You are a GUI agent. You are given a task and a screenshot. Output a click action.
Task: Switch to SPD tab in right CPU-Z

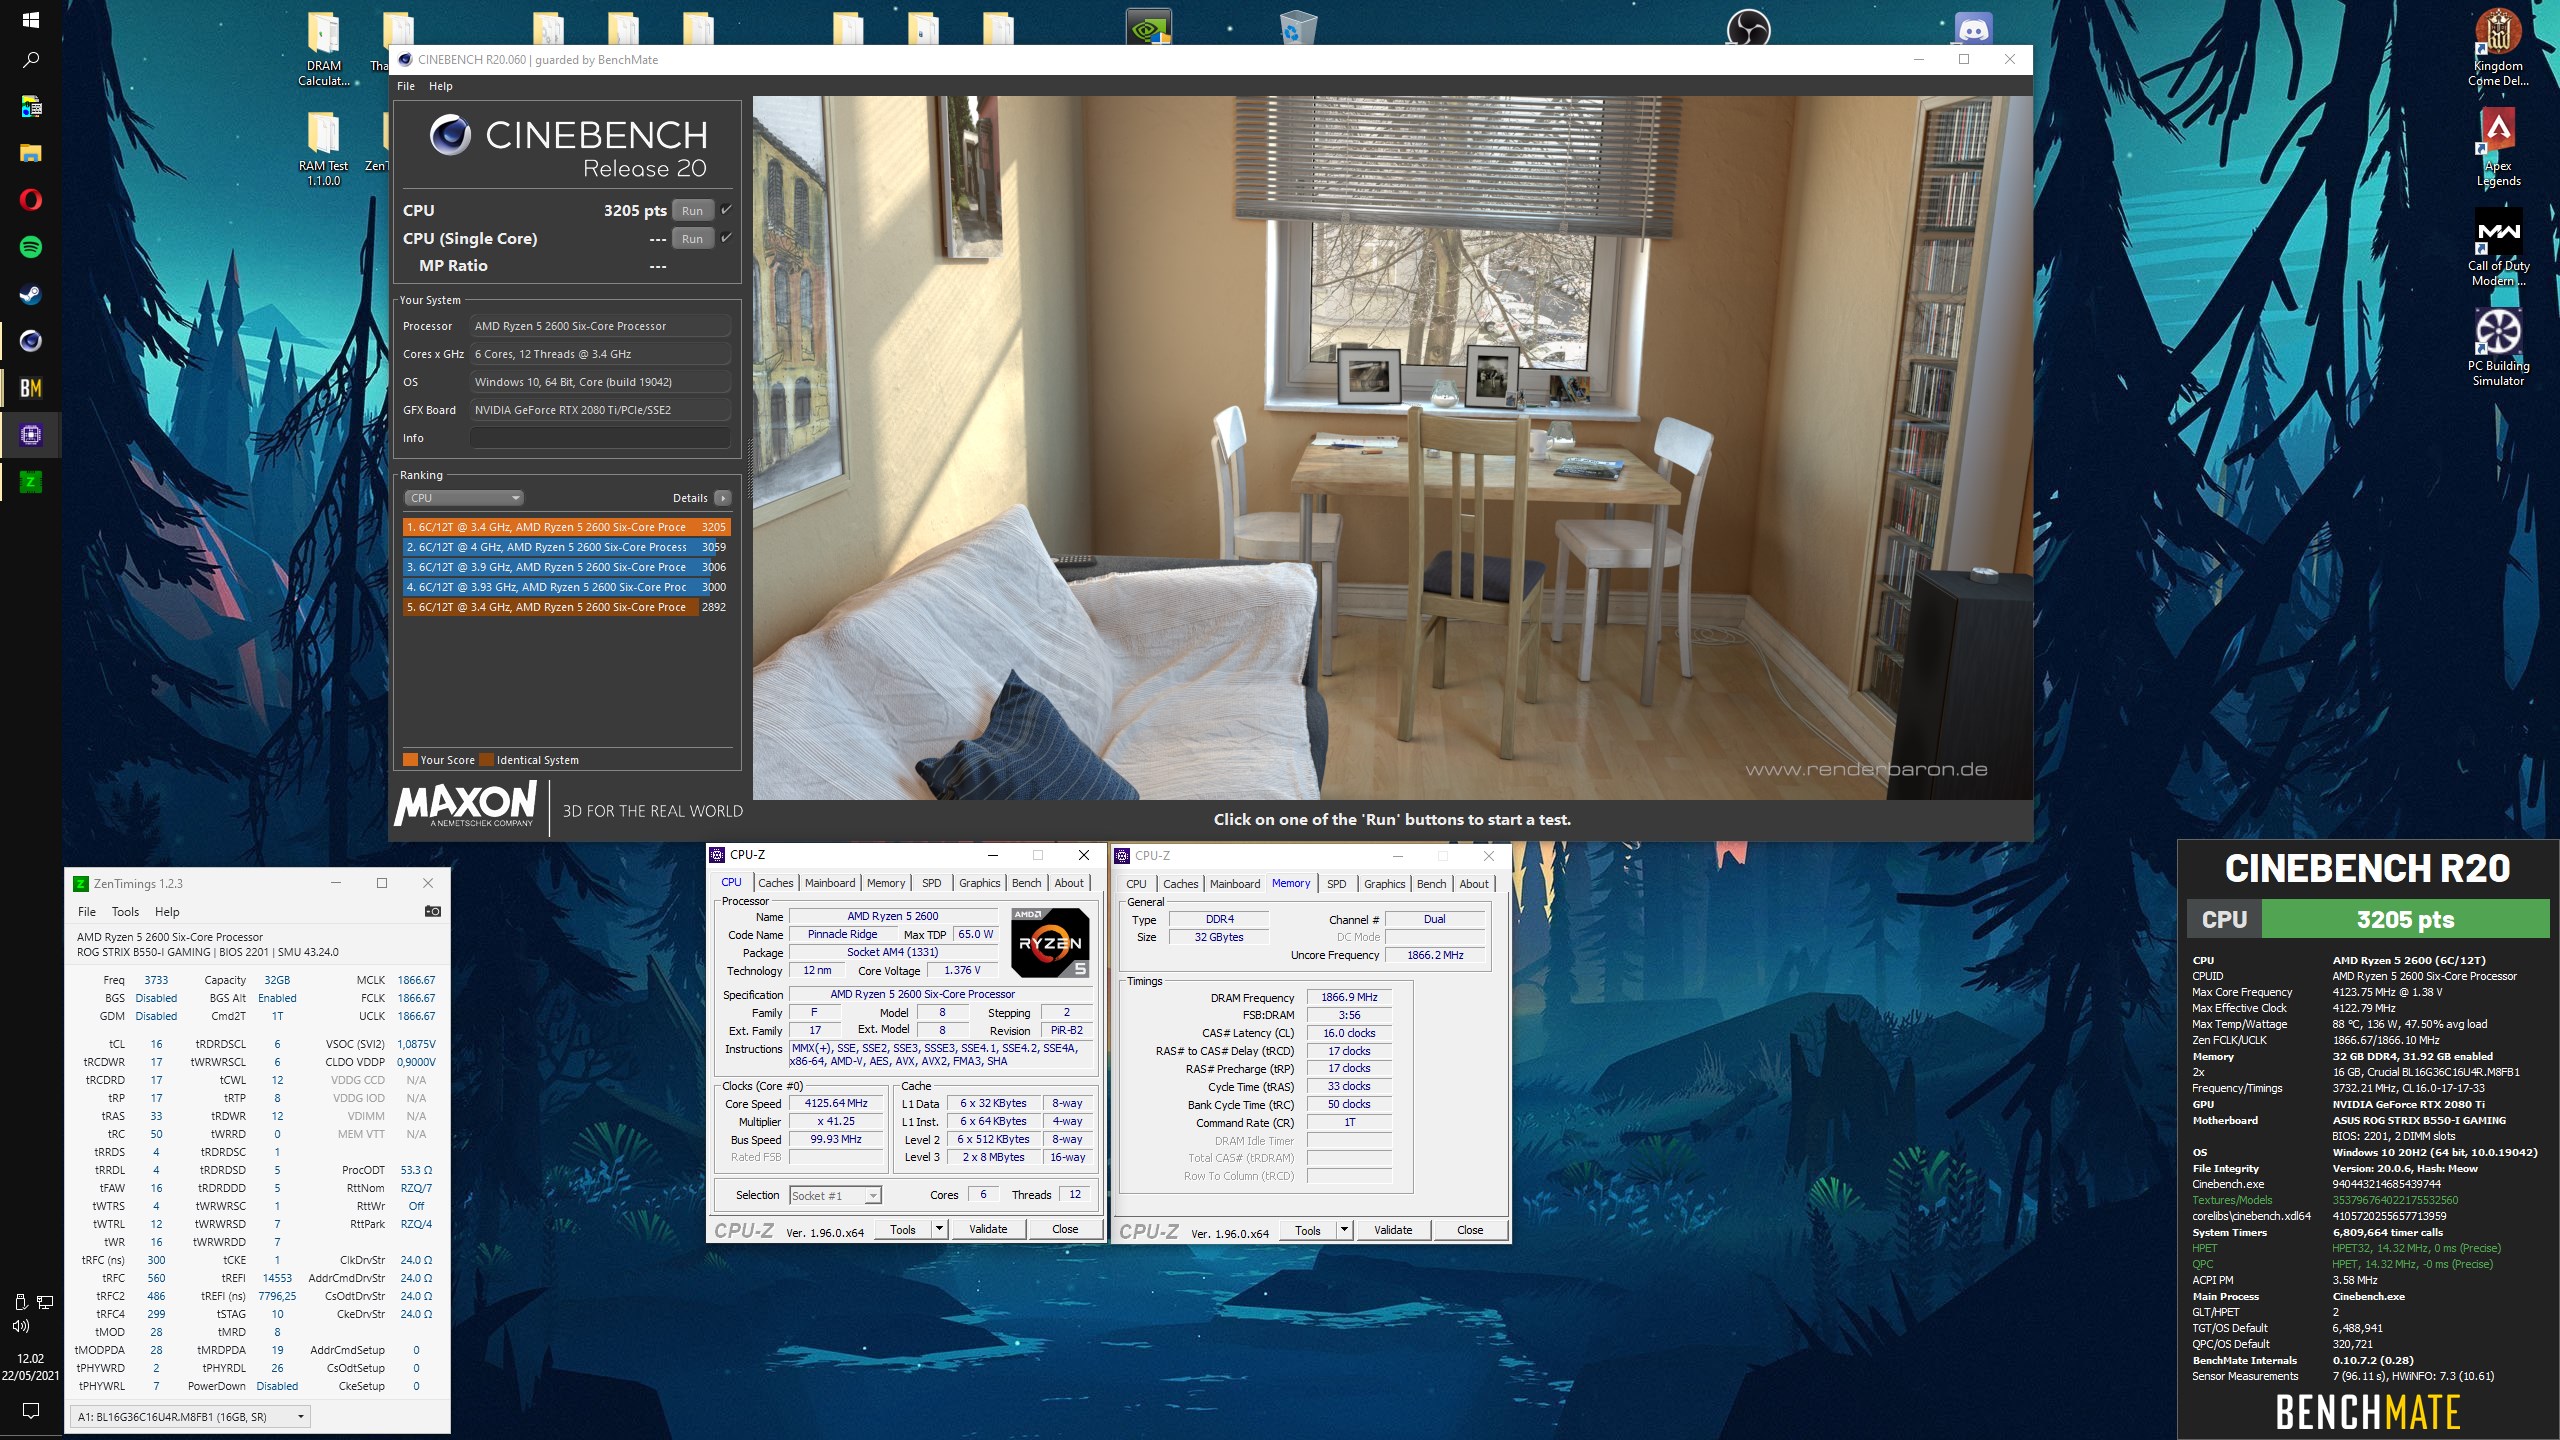coord(1337,884)
